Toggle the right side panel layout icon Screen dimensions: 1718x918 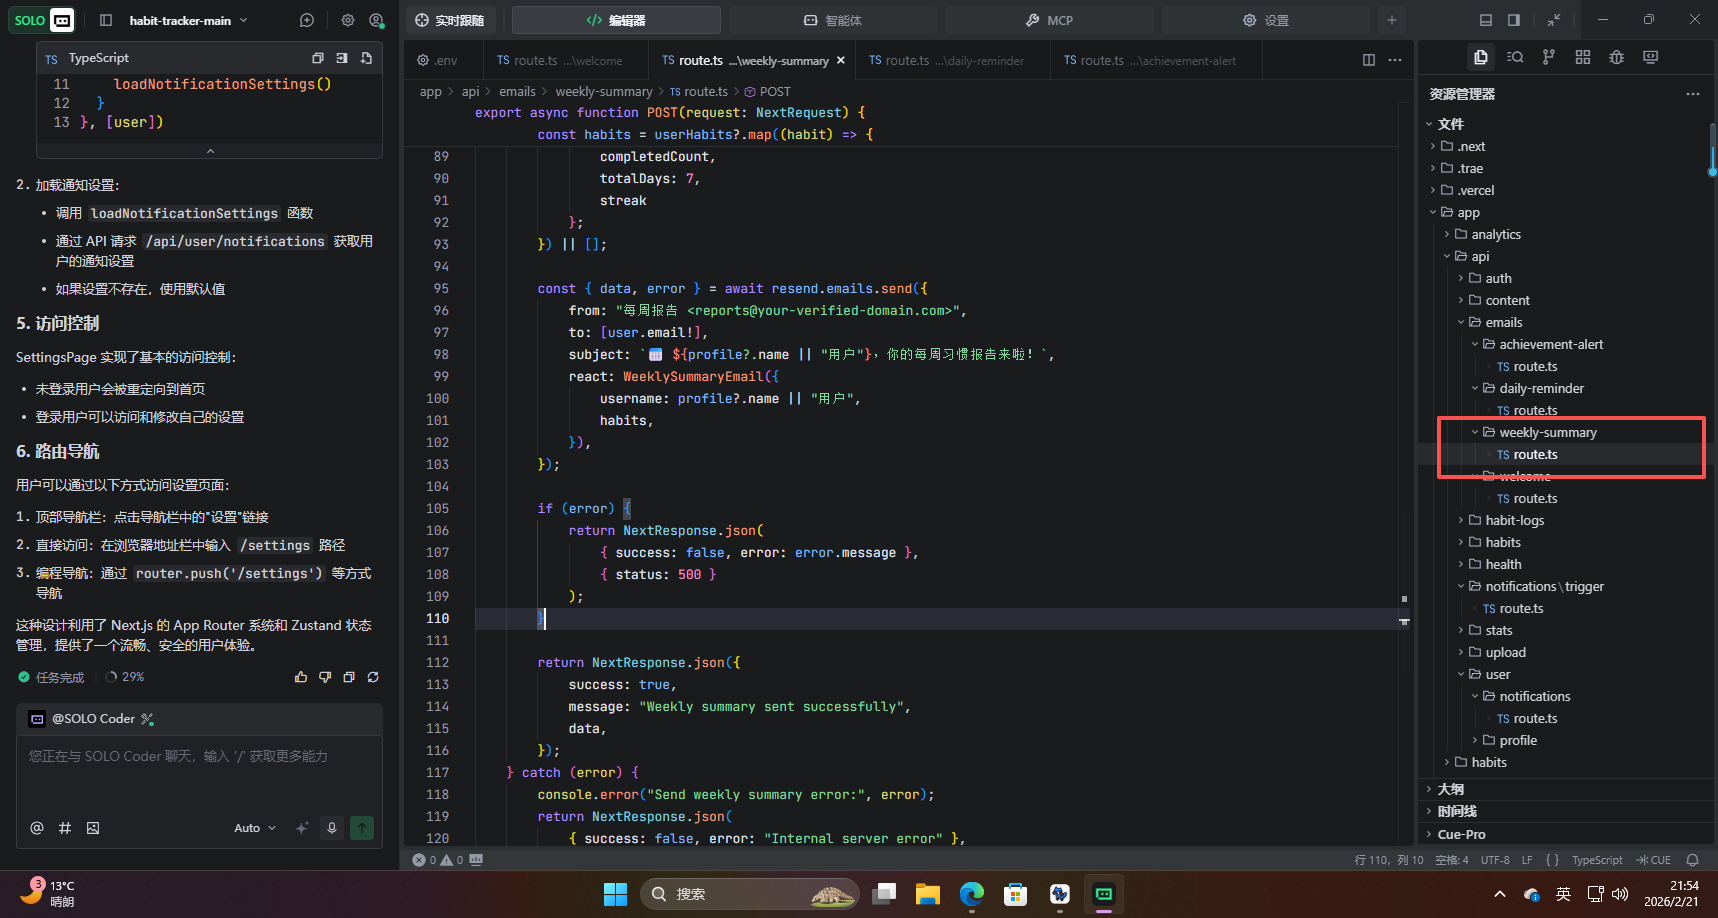pyautogui.click(x=1514, y=20)
